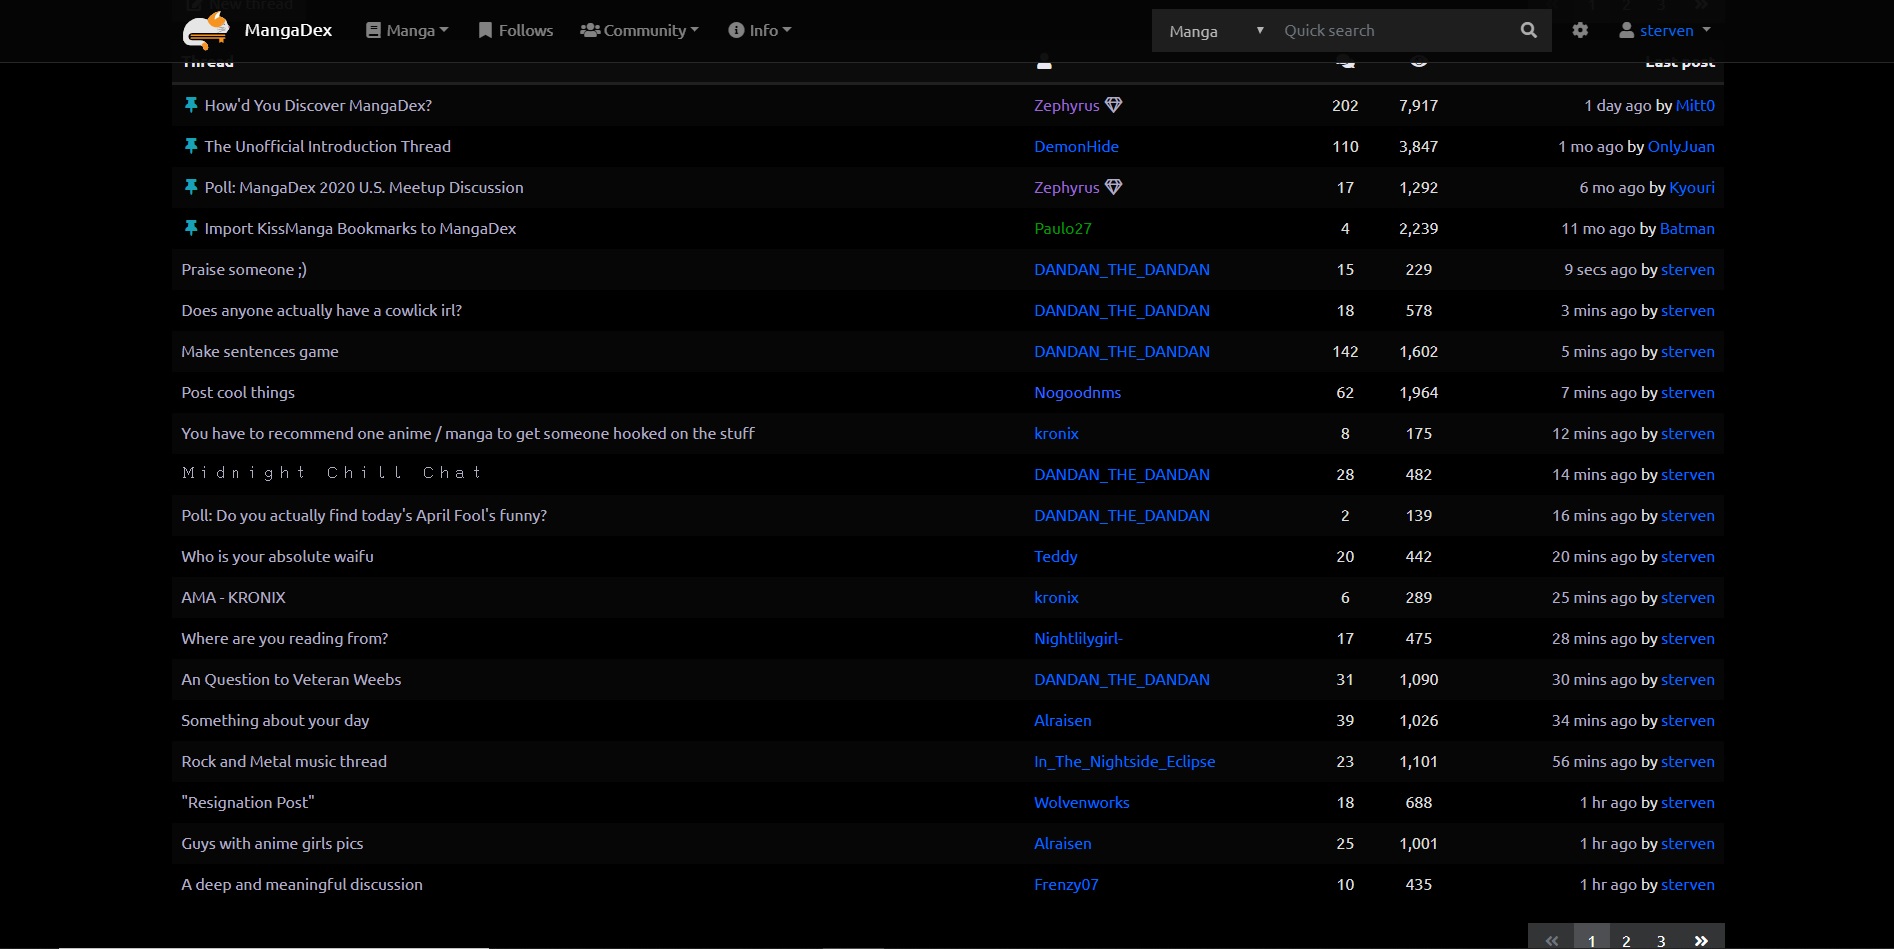Viewport: 1894px width, 949px height.
Task: Open Poll: MangaDex 2020 U.S. Meetup Discussion
Action: 364,187
